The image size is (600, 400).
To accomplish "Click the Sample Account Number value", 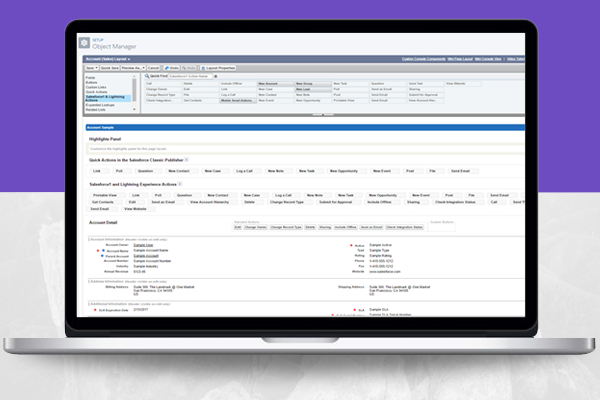I will [152, 261].
